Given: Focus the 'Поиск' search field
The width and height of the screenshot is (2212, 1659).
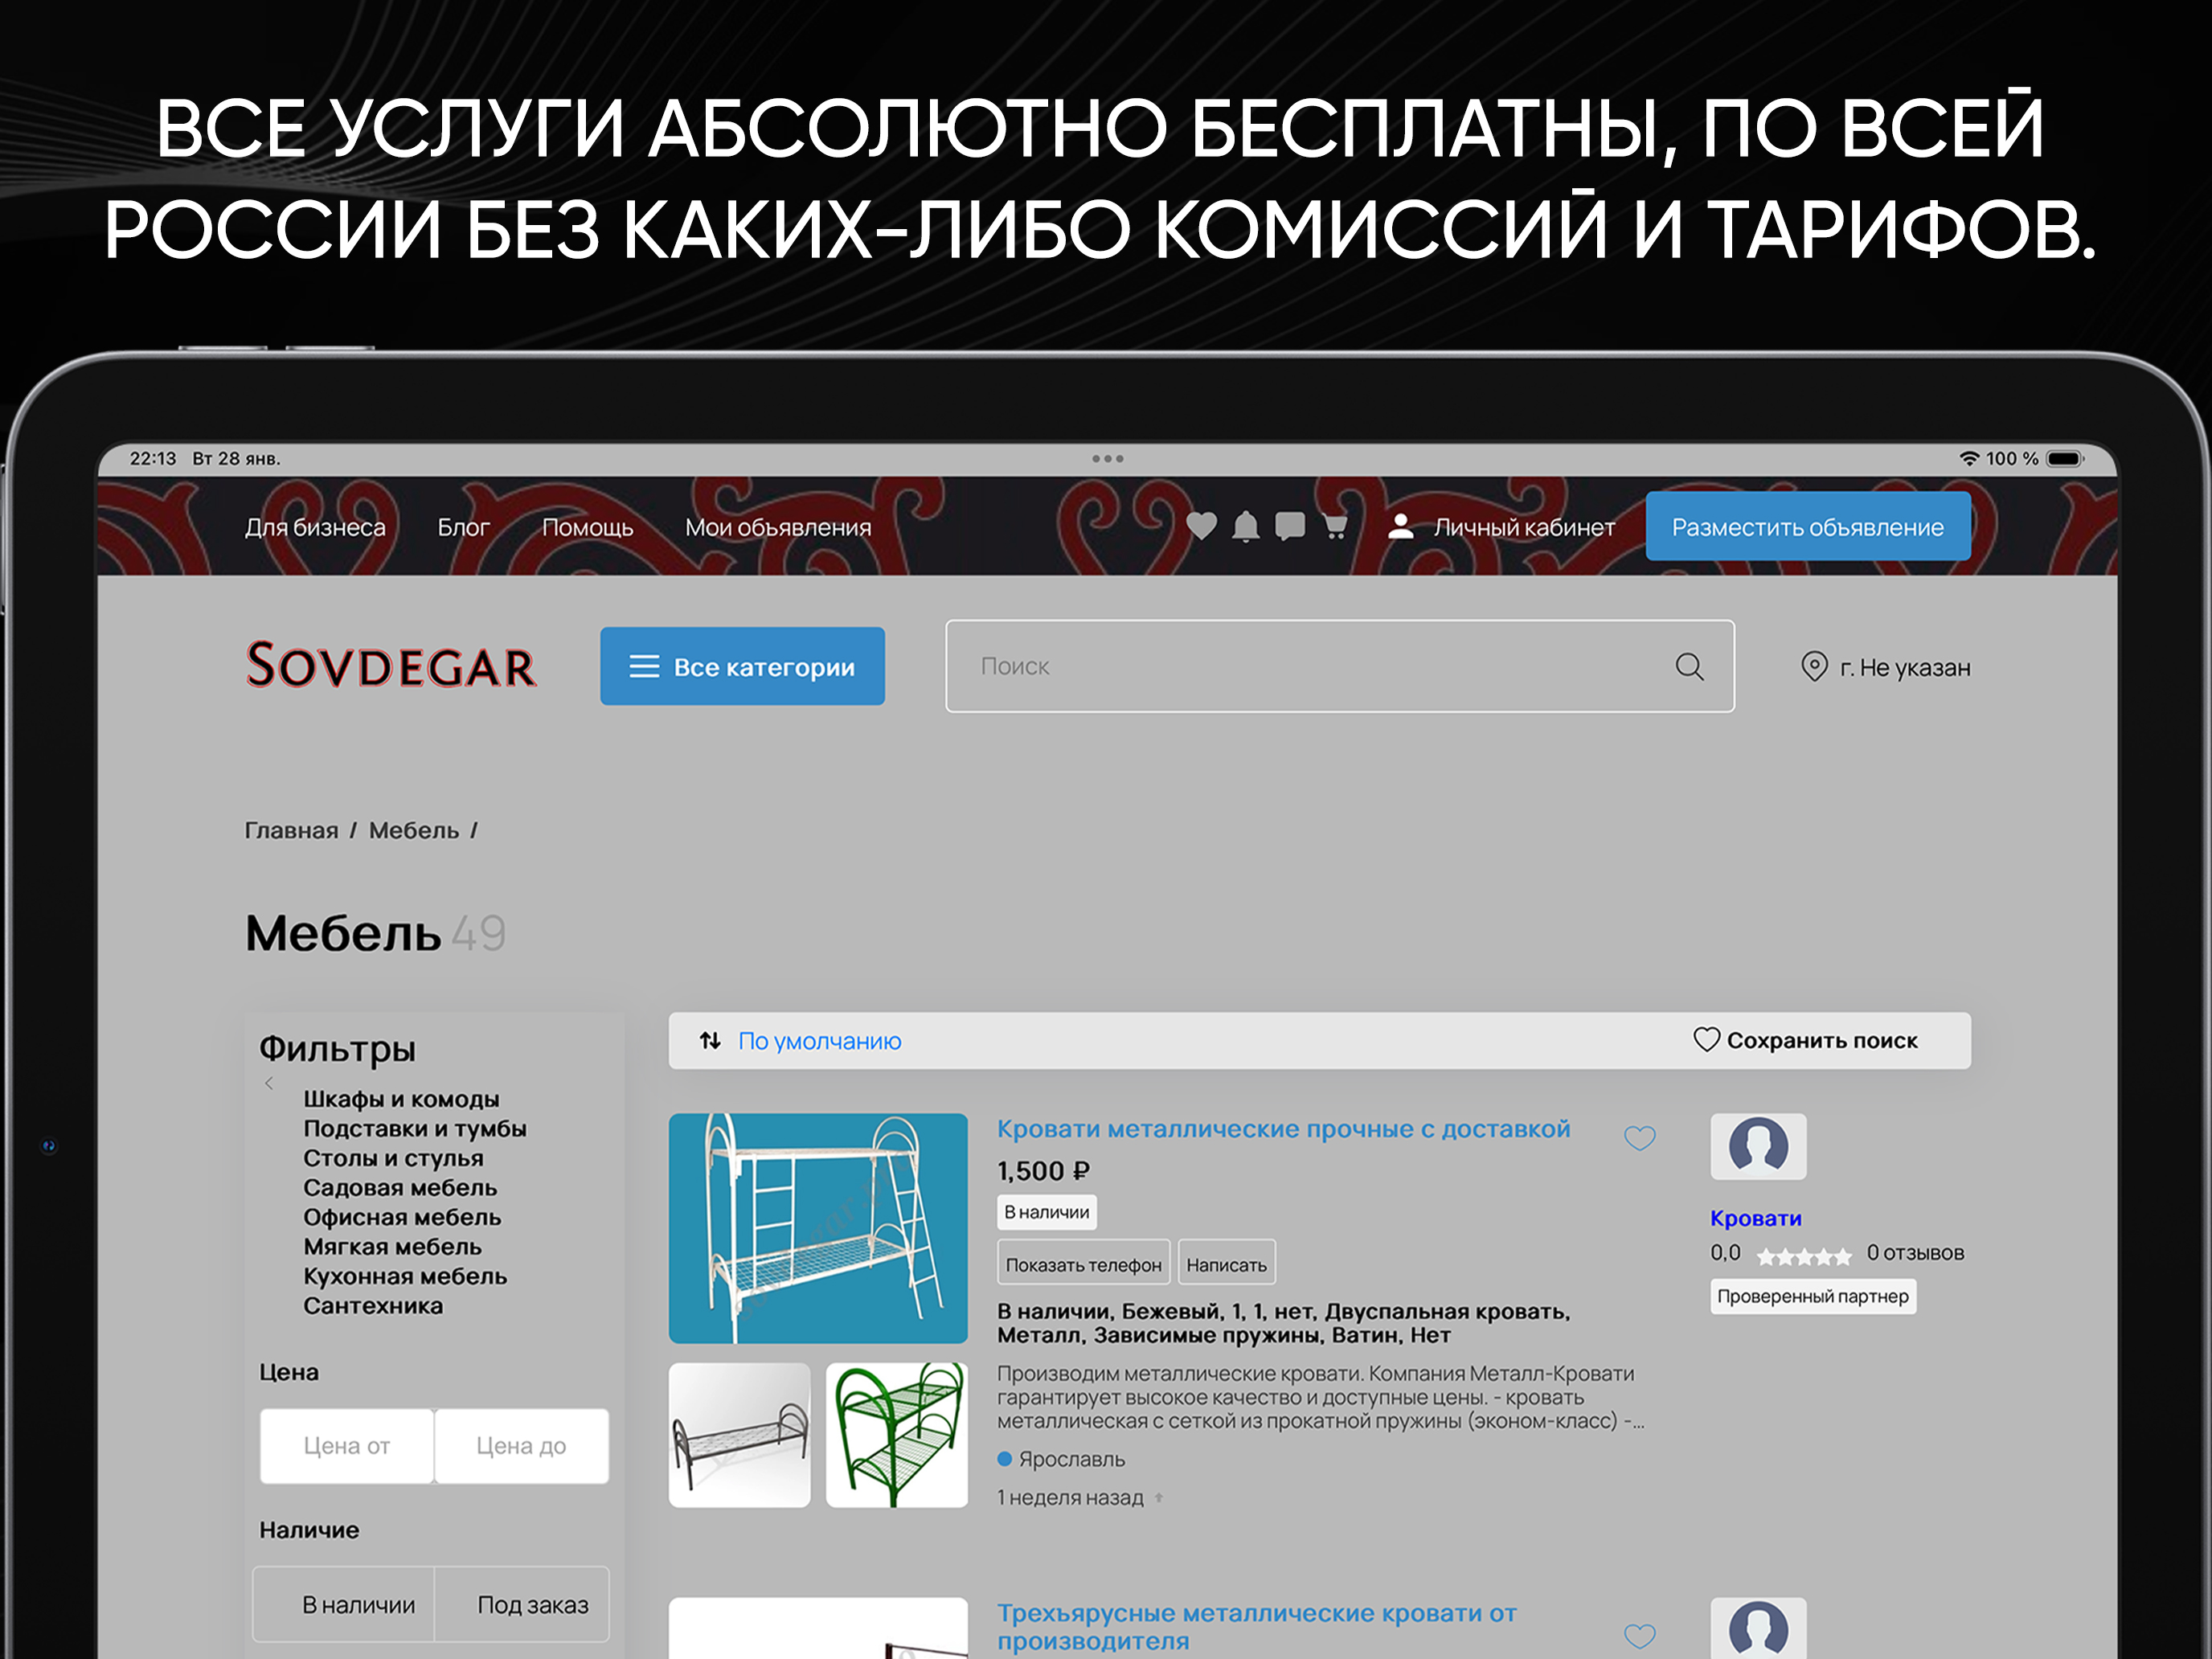Looking at the screenshot, I should (1340, 666).
